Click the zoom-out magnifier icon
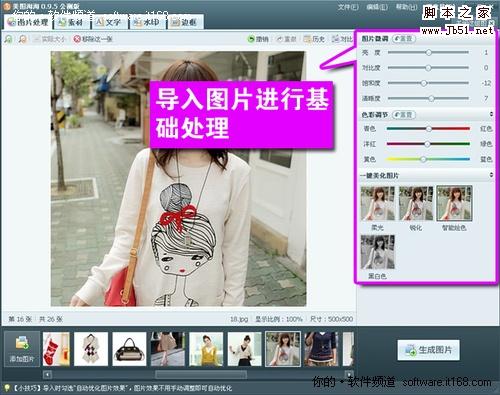Screen dimensions: 500x395 tap(23, 39)
